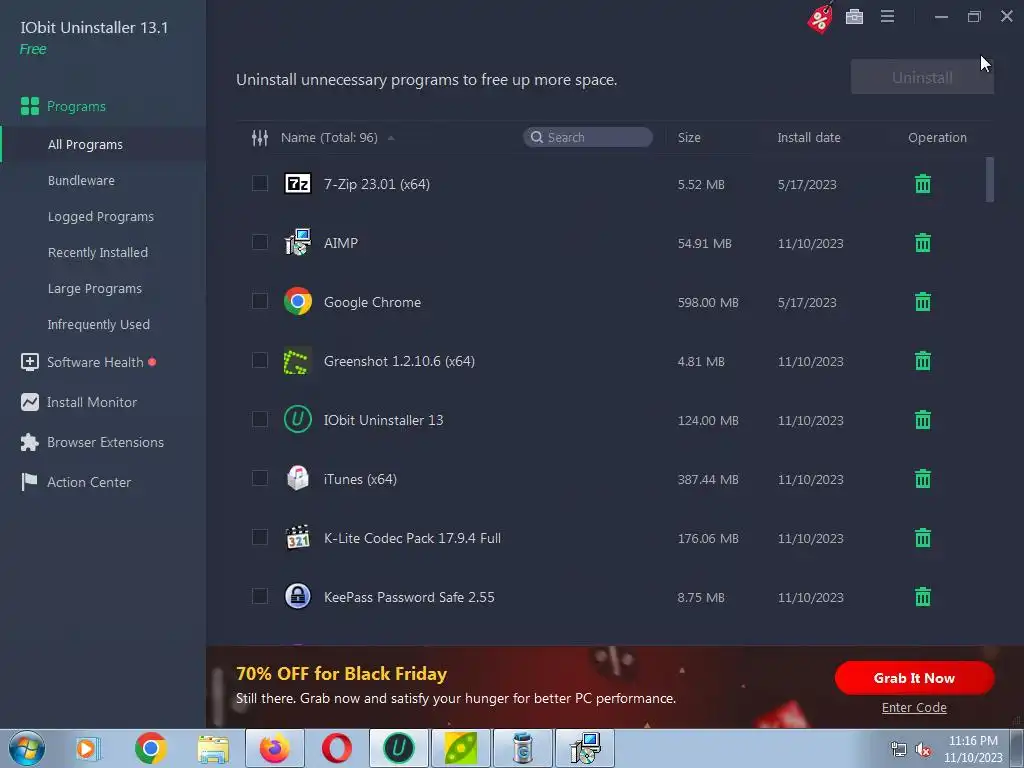The image size is (1024, 768).
Task: Click the trash icon for Greenshot 1.2.10.6
Action: pos(922,361)
